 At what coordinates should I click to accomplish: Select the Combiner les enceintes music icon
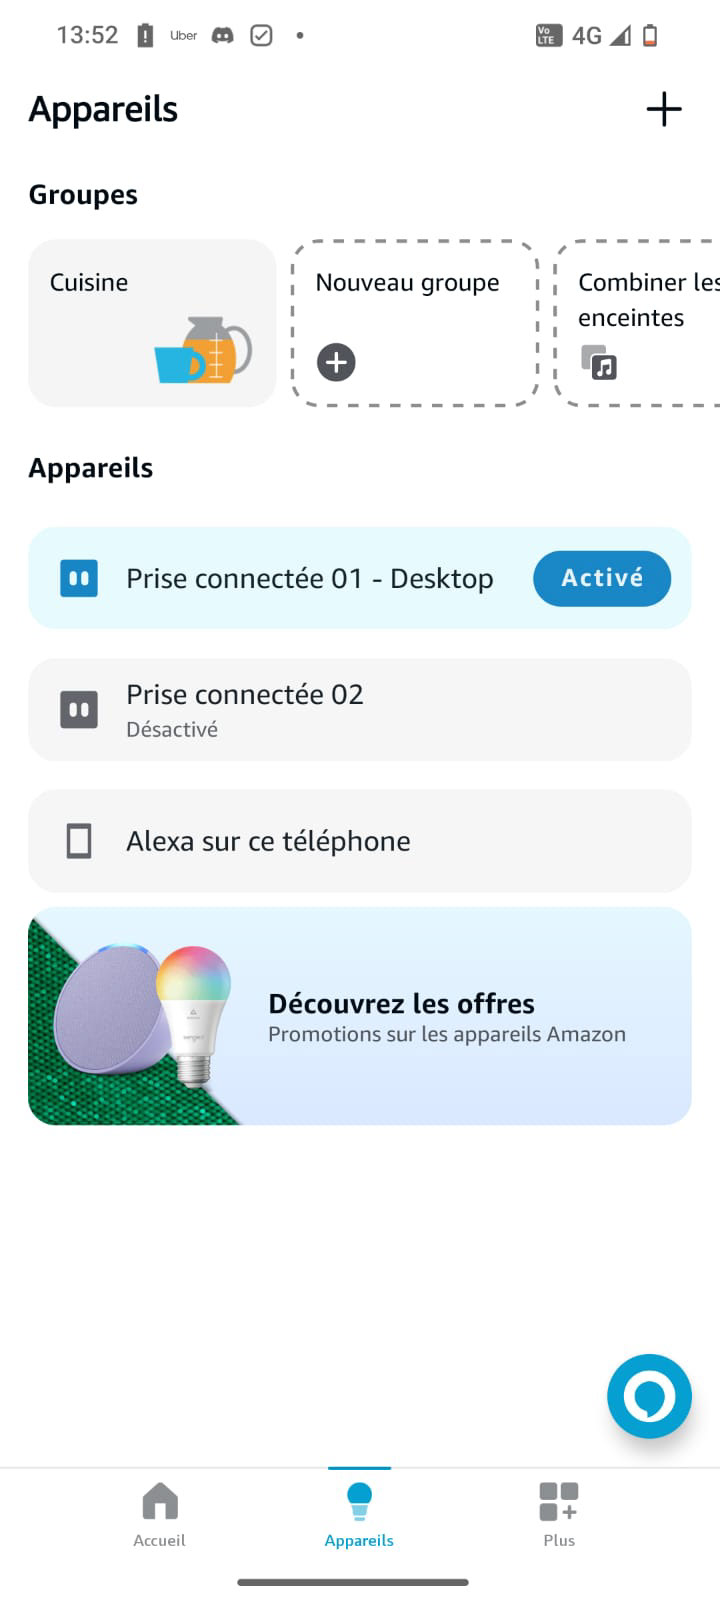pos(599,362)
